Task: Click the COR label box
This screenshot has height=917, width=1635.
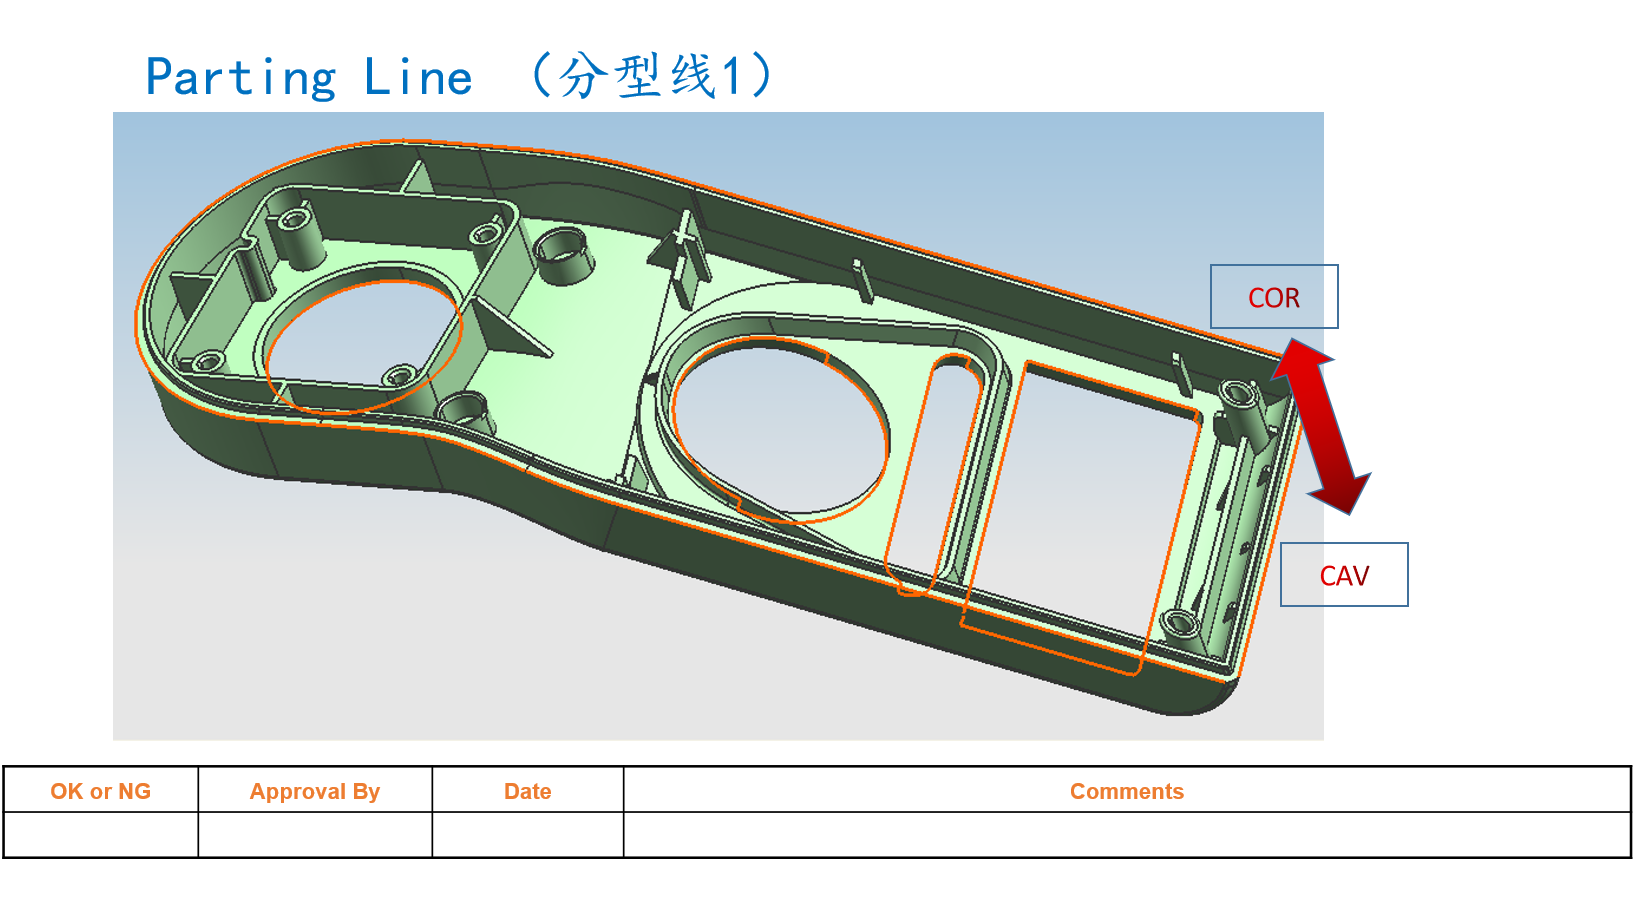Action: pos(1274,296)
